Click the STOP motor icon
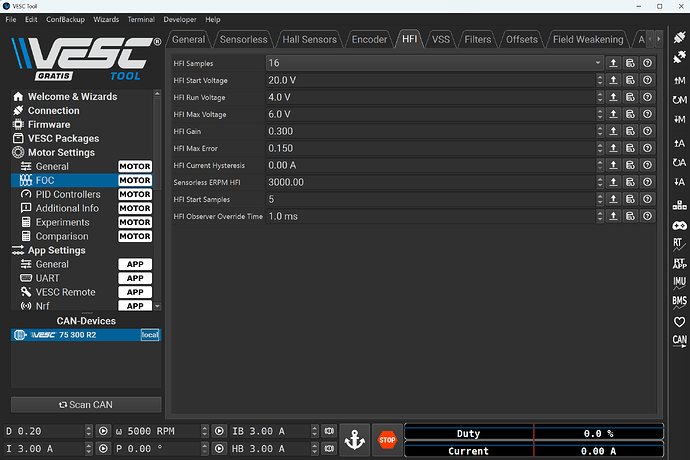Viewport: 690px width, 460px height. click(386, 440)
